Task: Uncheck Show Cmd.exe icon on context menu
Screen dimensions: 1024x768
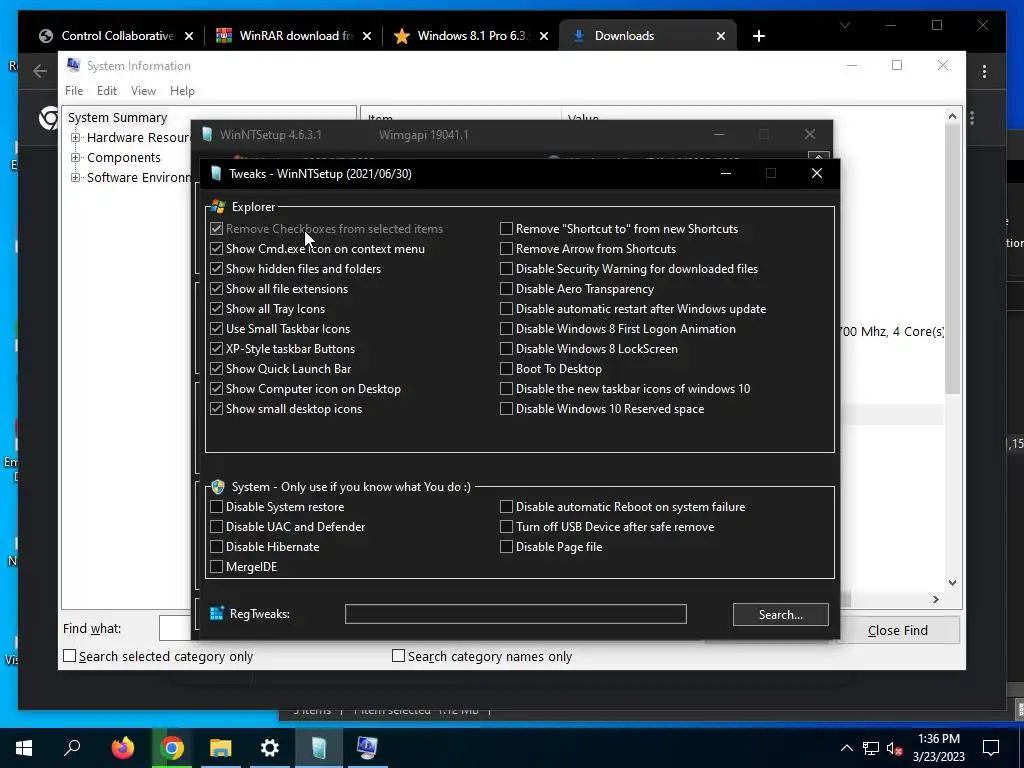Action: 216,249
